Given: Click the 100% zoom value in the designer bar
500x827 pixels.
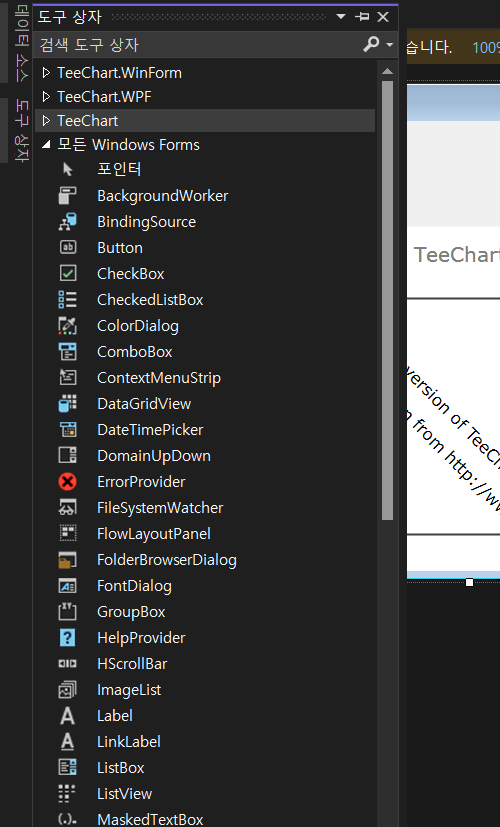Looking at the screenshot, I should click(x=486, y=47).
